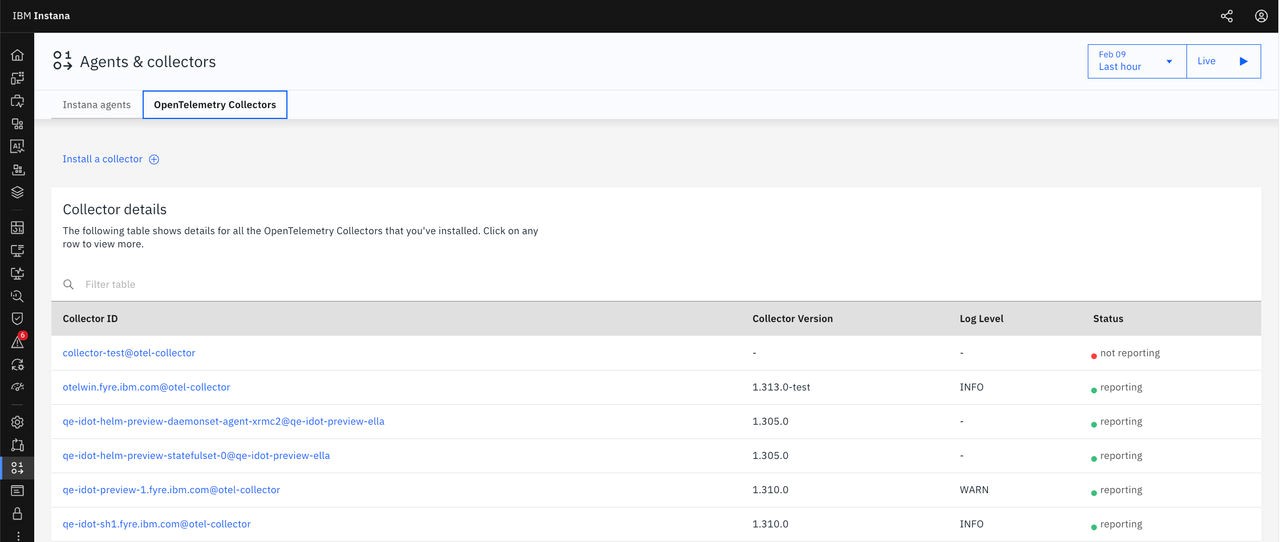Open the window panel icon above the lock

pos(17,490)
